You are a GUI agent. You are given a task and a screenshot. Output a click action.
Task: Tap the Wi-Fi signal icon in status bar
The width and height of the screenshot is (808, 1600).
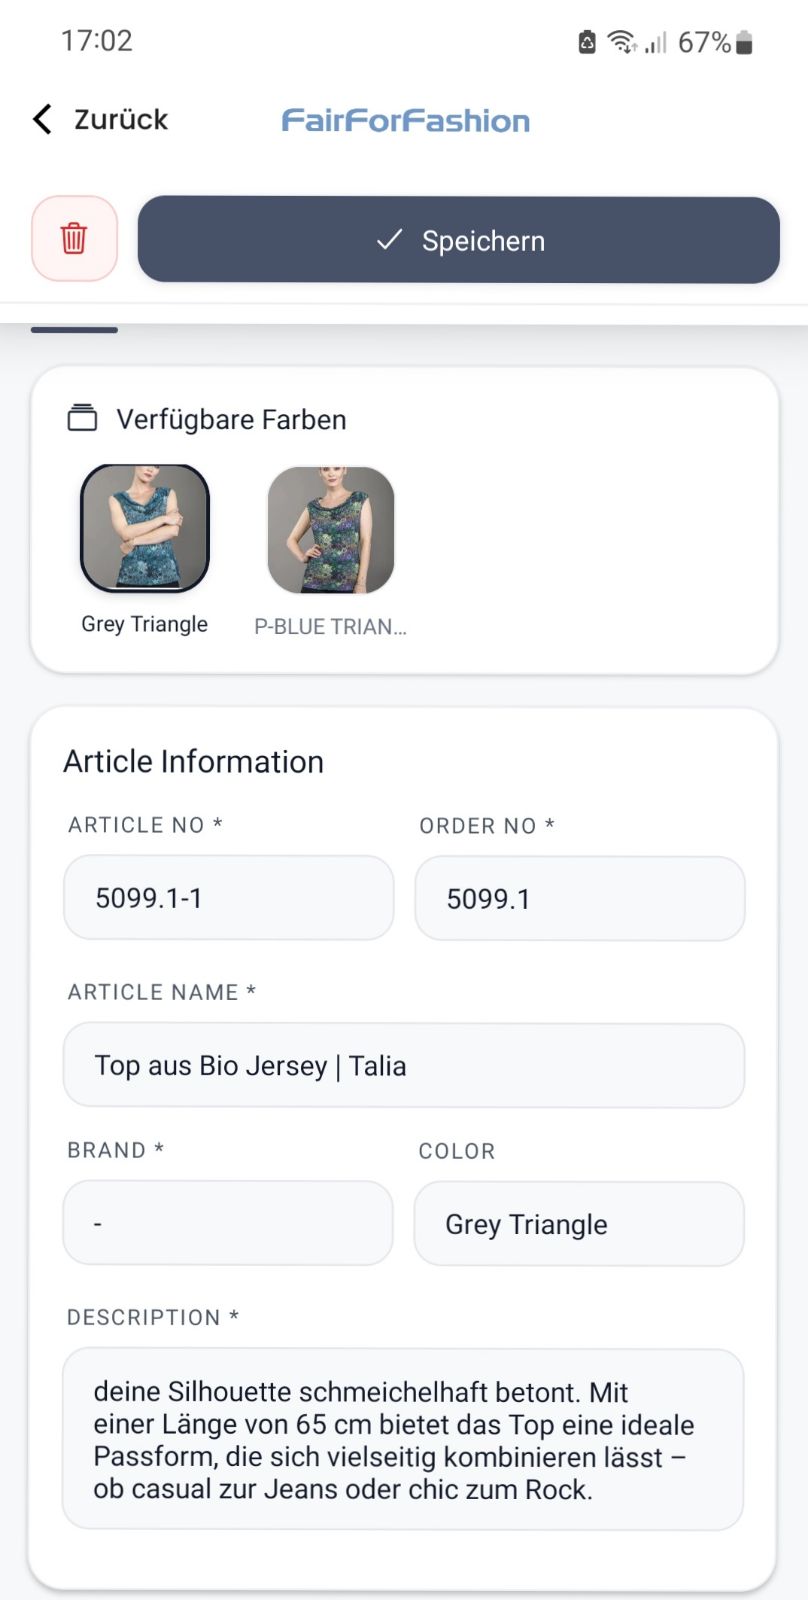coord(622,42)
